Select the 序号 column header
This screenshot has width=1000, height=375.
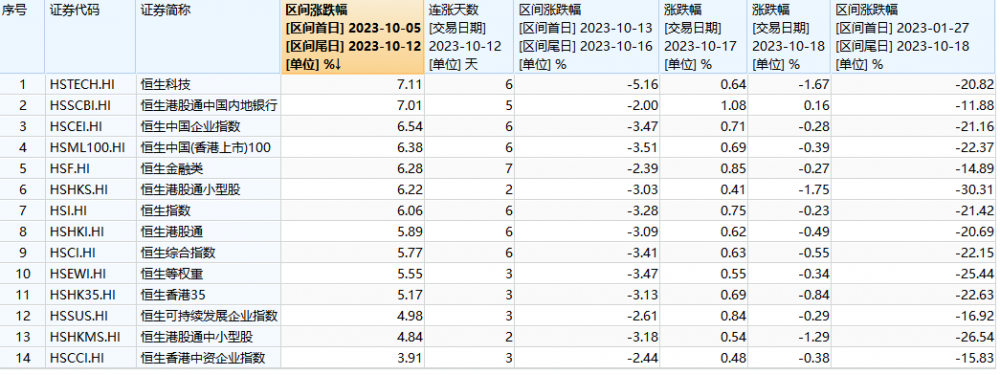point(22,37)
